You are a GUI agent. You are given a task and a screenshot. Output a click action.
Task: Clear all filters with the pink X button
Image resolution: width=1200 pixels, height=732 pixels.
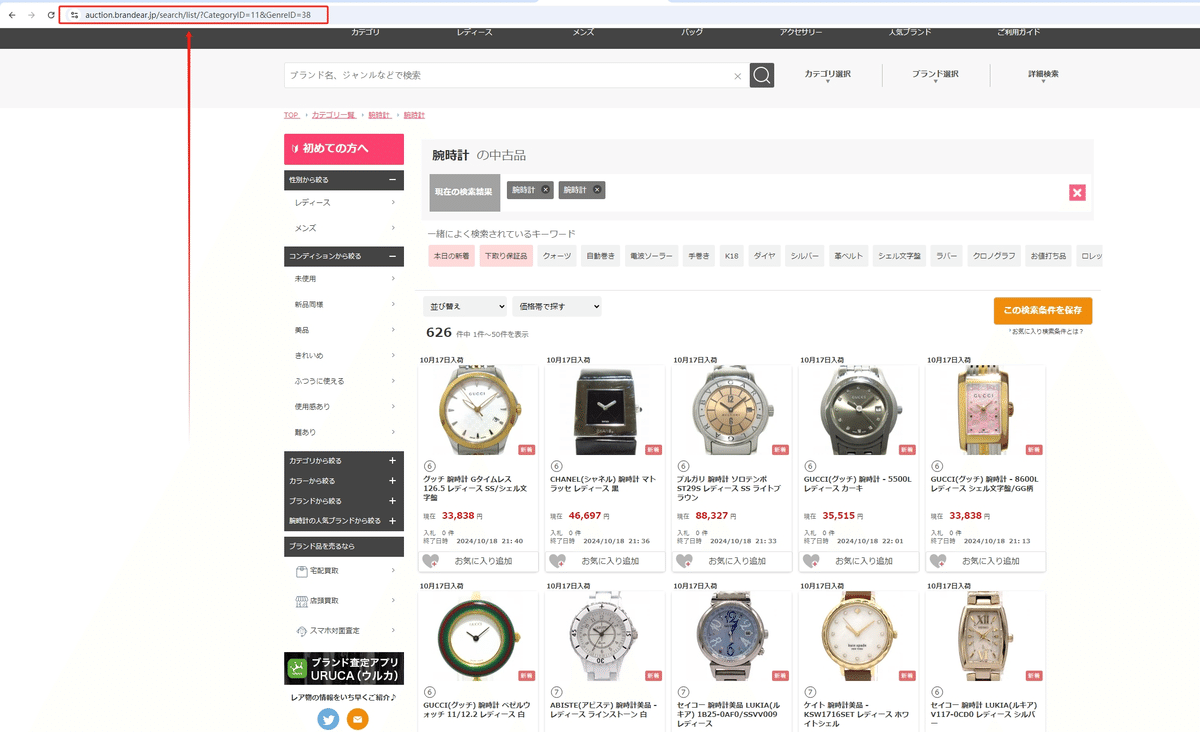click(1077, 193)
